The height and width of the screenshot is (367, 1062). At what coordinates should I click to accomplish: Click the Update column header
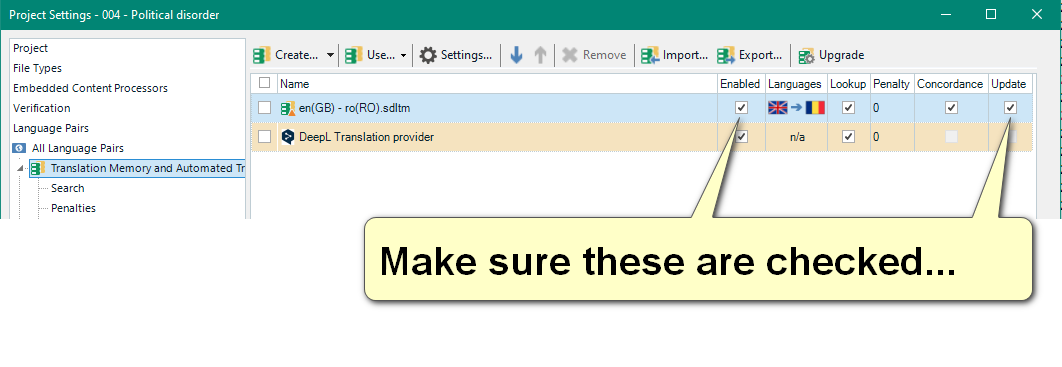pyautogui.click(x=1009, y=84)
